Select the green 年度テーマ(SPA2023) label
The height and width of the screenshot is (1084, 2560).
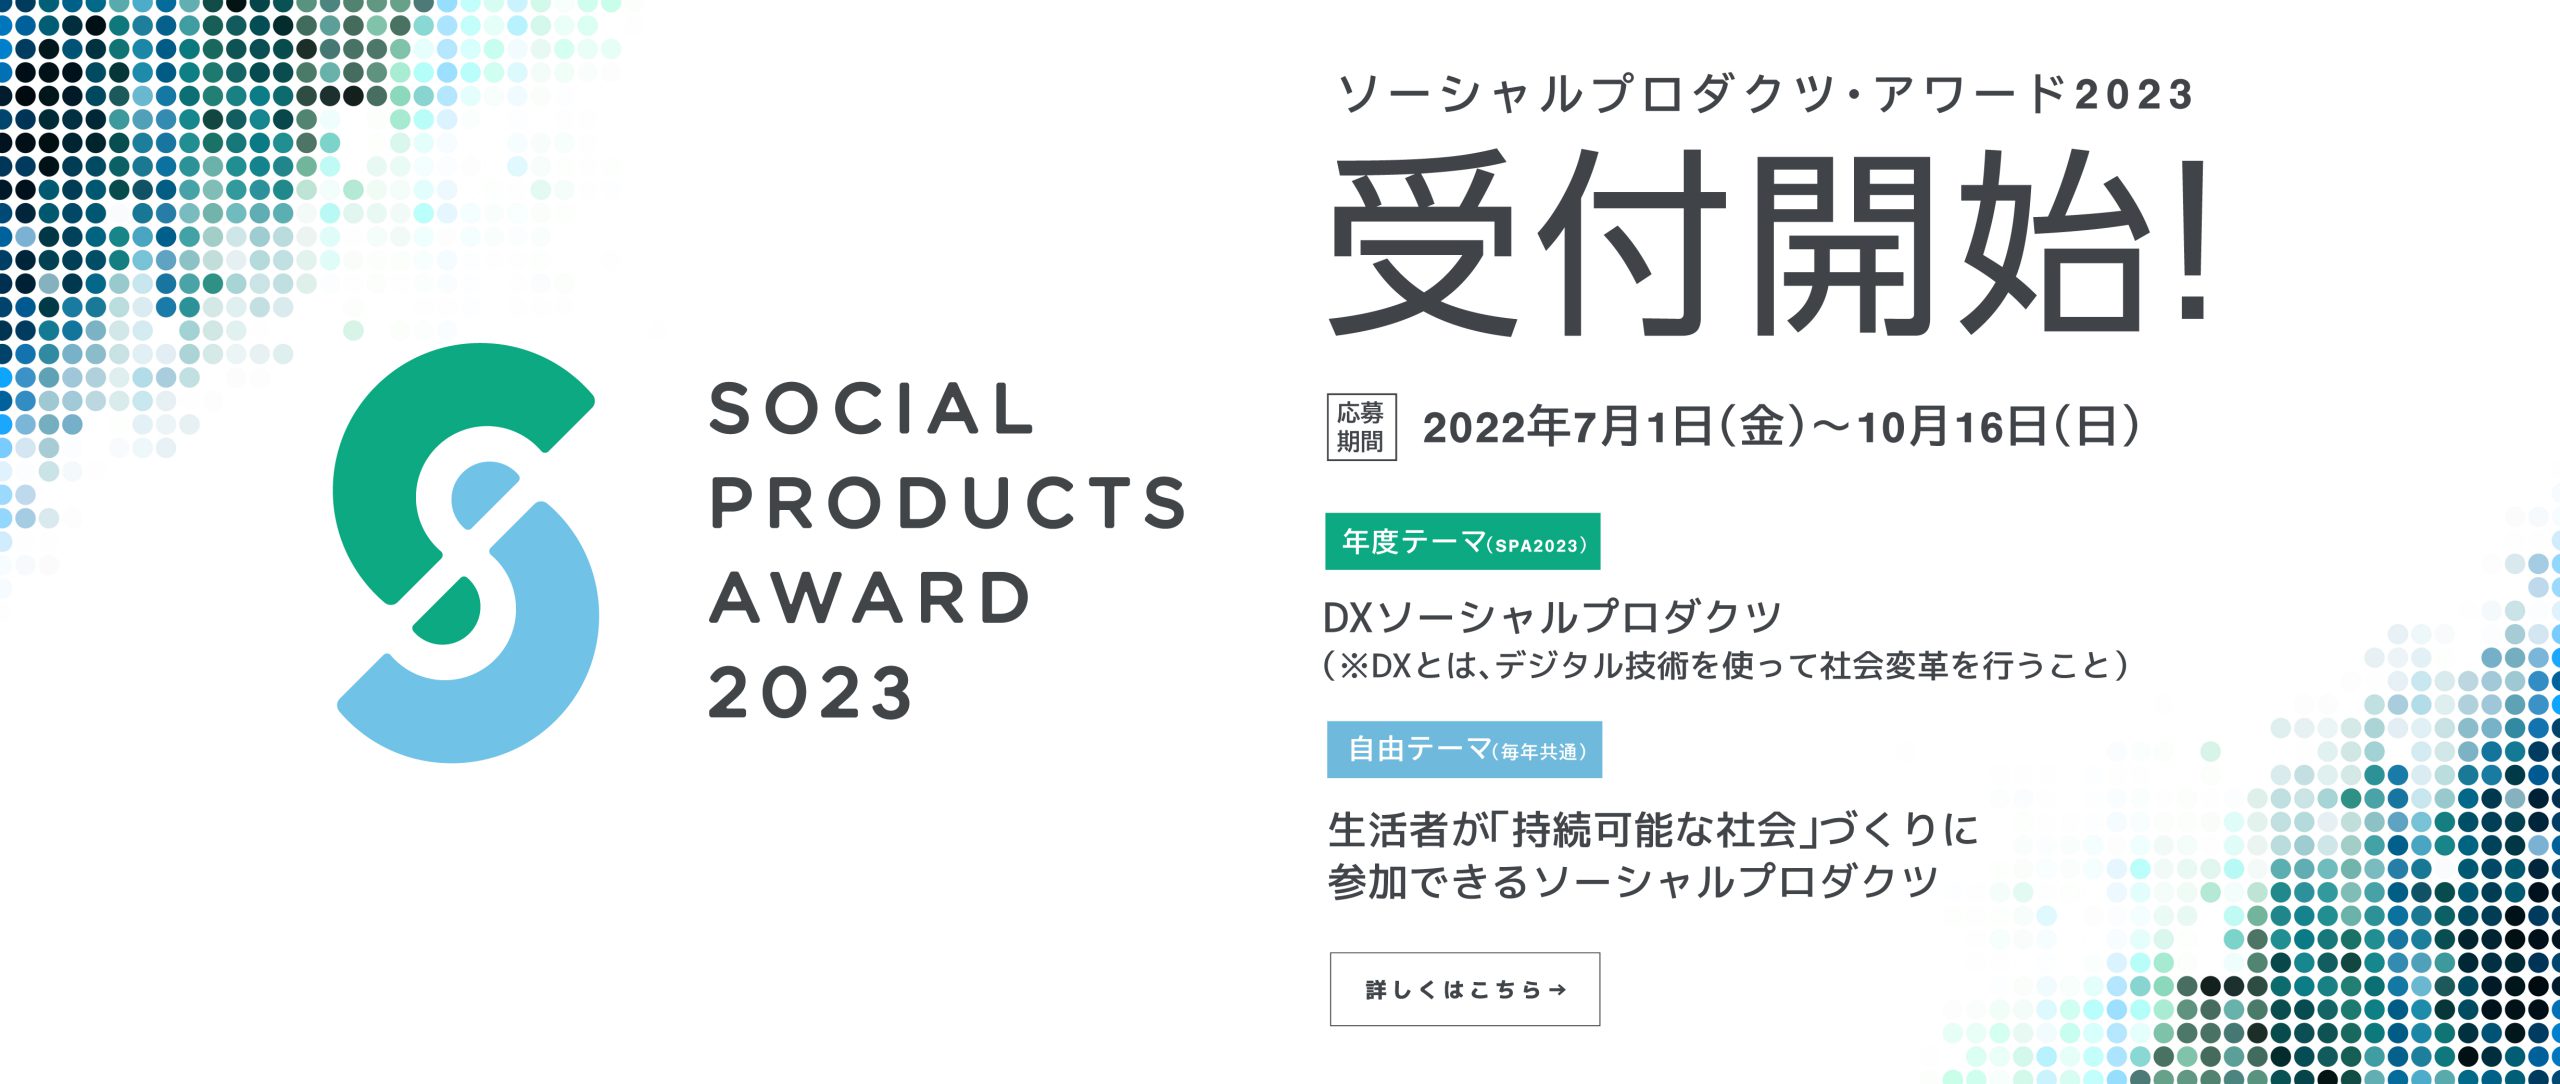pos(1462,541)
